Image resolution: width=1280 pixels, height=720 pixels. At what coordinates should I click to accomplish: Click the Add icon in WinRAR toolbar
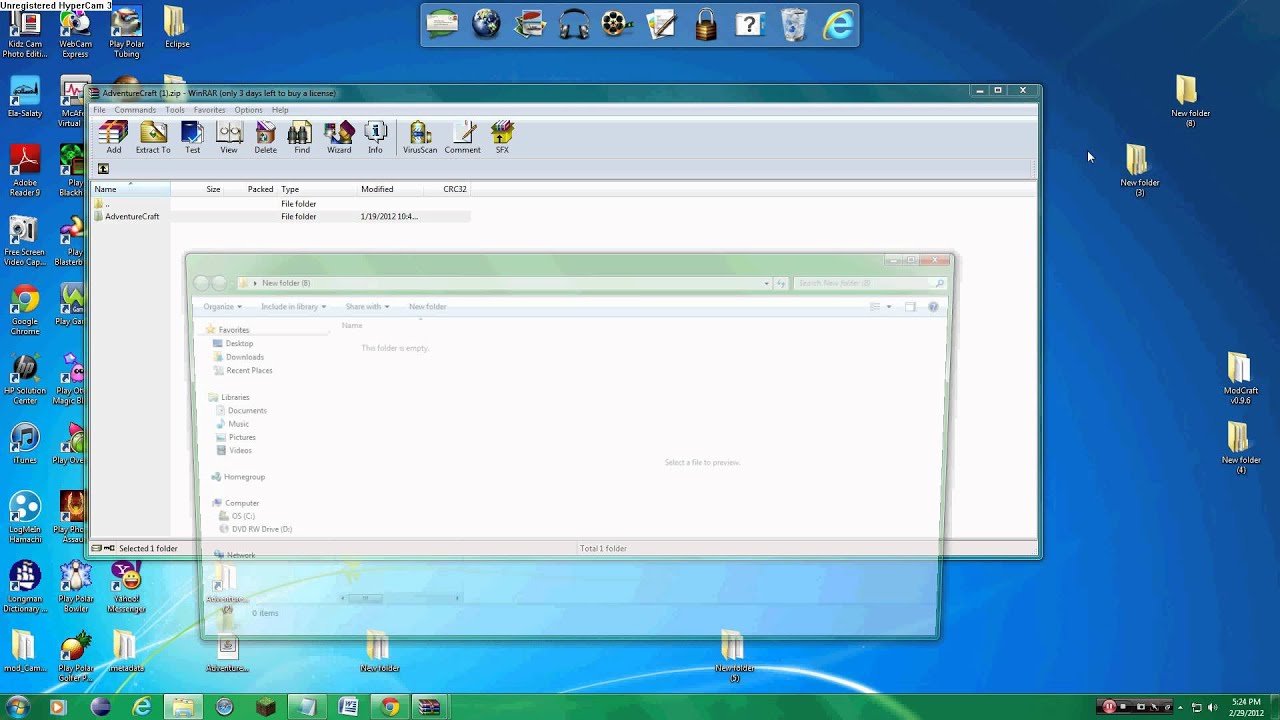point(113,137)
